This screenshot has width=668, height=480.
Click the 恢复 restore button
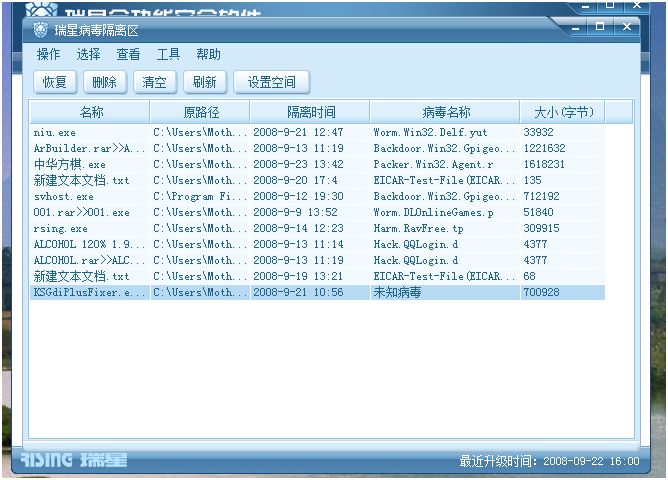(x=55, y=82)
